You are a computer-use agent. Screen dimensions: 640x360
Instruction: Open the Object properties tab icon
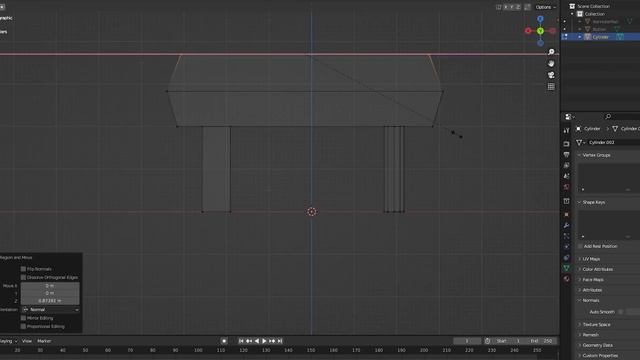566,214
